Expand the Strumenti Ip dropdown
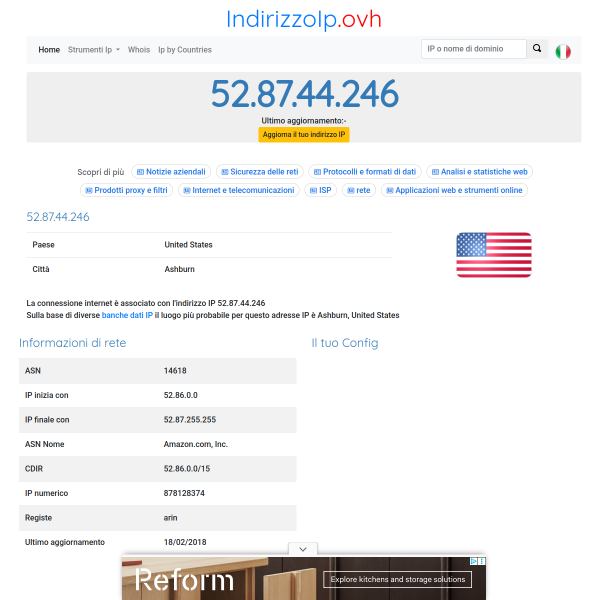Screen dimensions: 600x600 94,50
